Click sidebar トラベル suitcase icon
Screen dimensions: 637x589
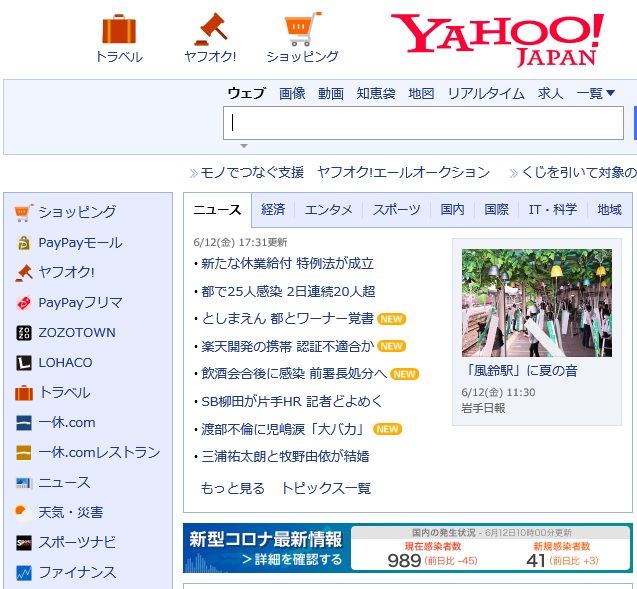[x=24, y=393]
